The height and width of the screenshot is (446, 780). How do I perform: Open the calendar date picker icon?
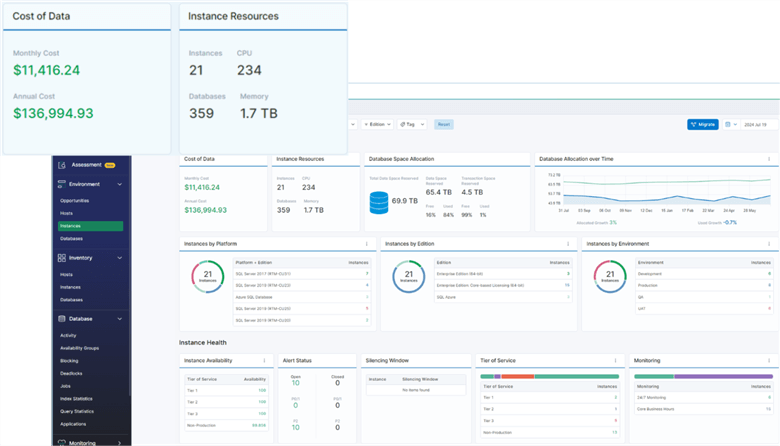click(727, 125)
